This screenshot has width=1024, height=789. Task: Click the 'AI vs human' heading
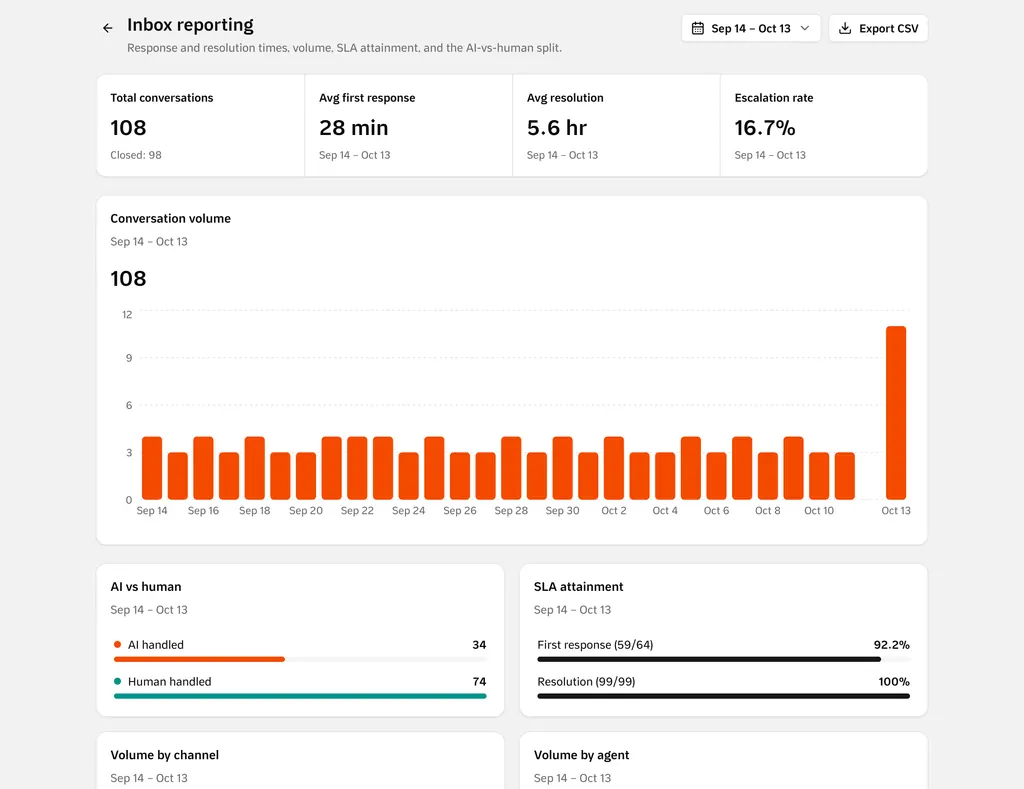coord(146,587)
